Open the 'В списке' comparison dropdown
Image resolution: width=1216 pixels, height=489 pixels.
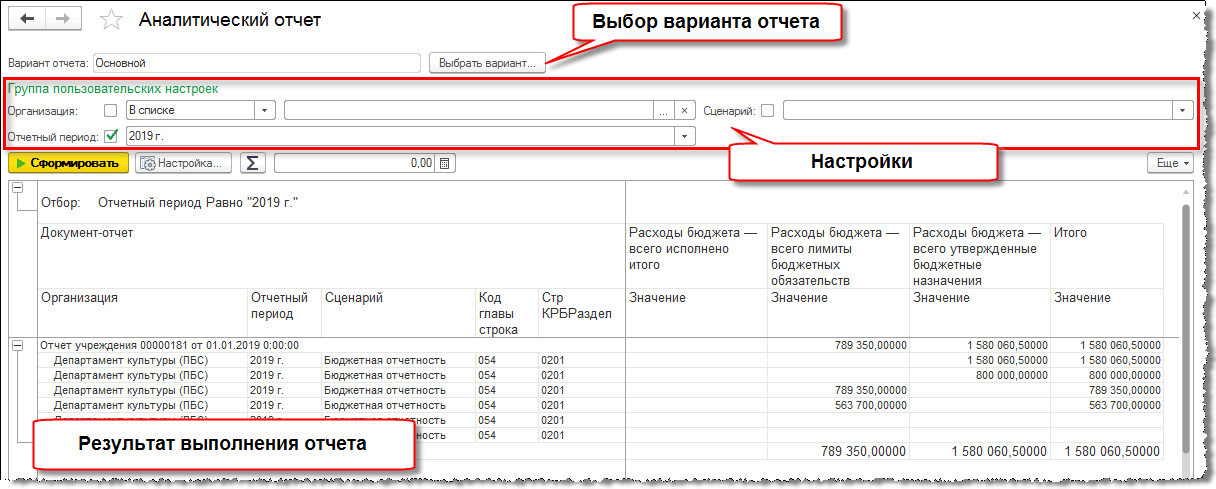pyautogui.click(x=265, y=111)
